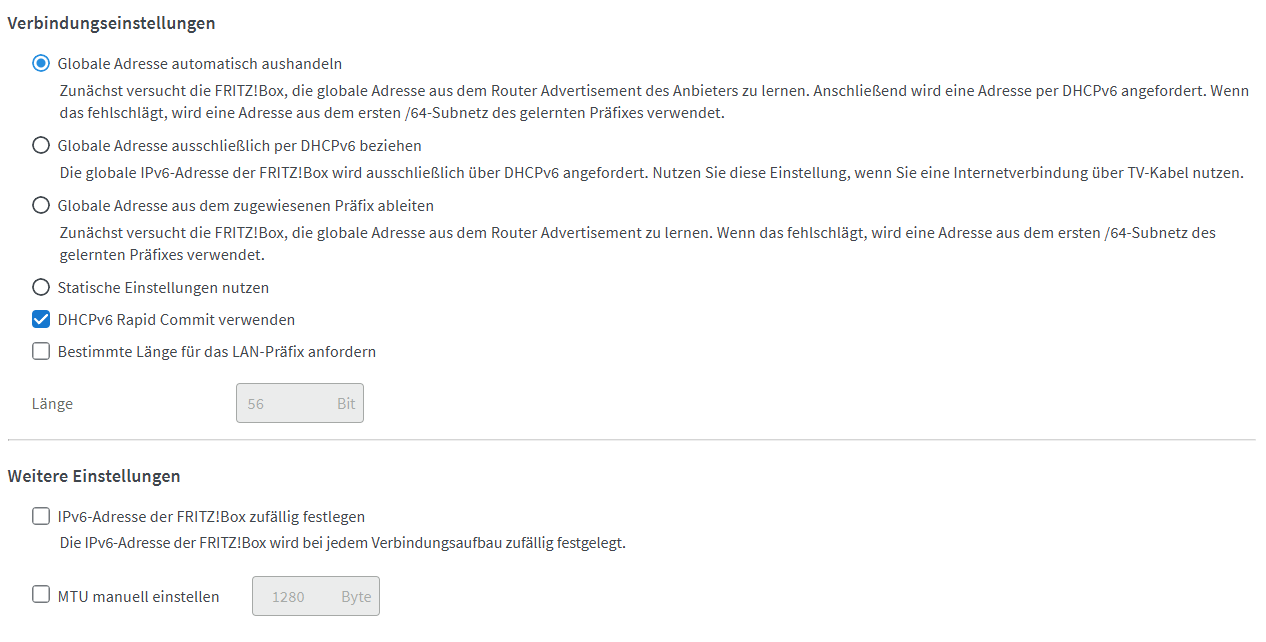Click the 'Bit' unit in Länge field
The image size is (1266, 642).
coord(346,404)
